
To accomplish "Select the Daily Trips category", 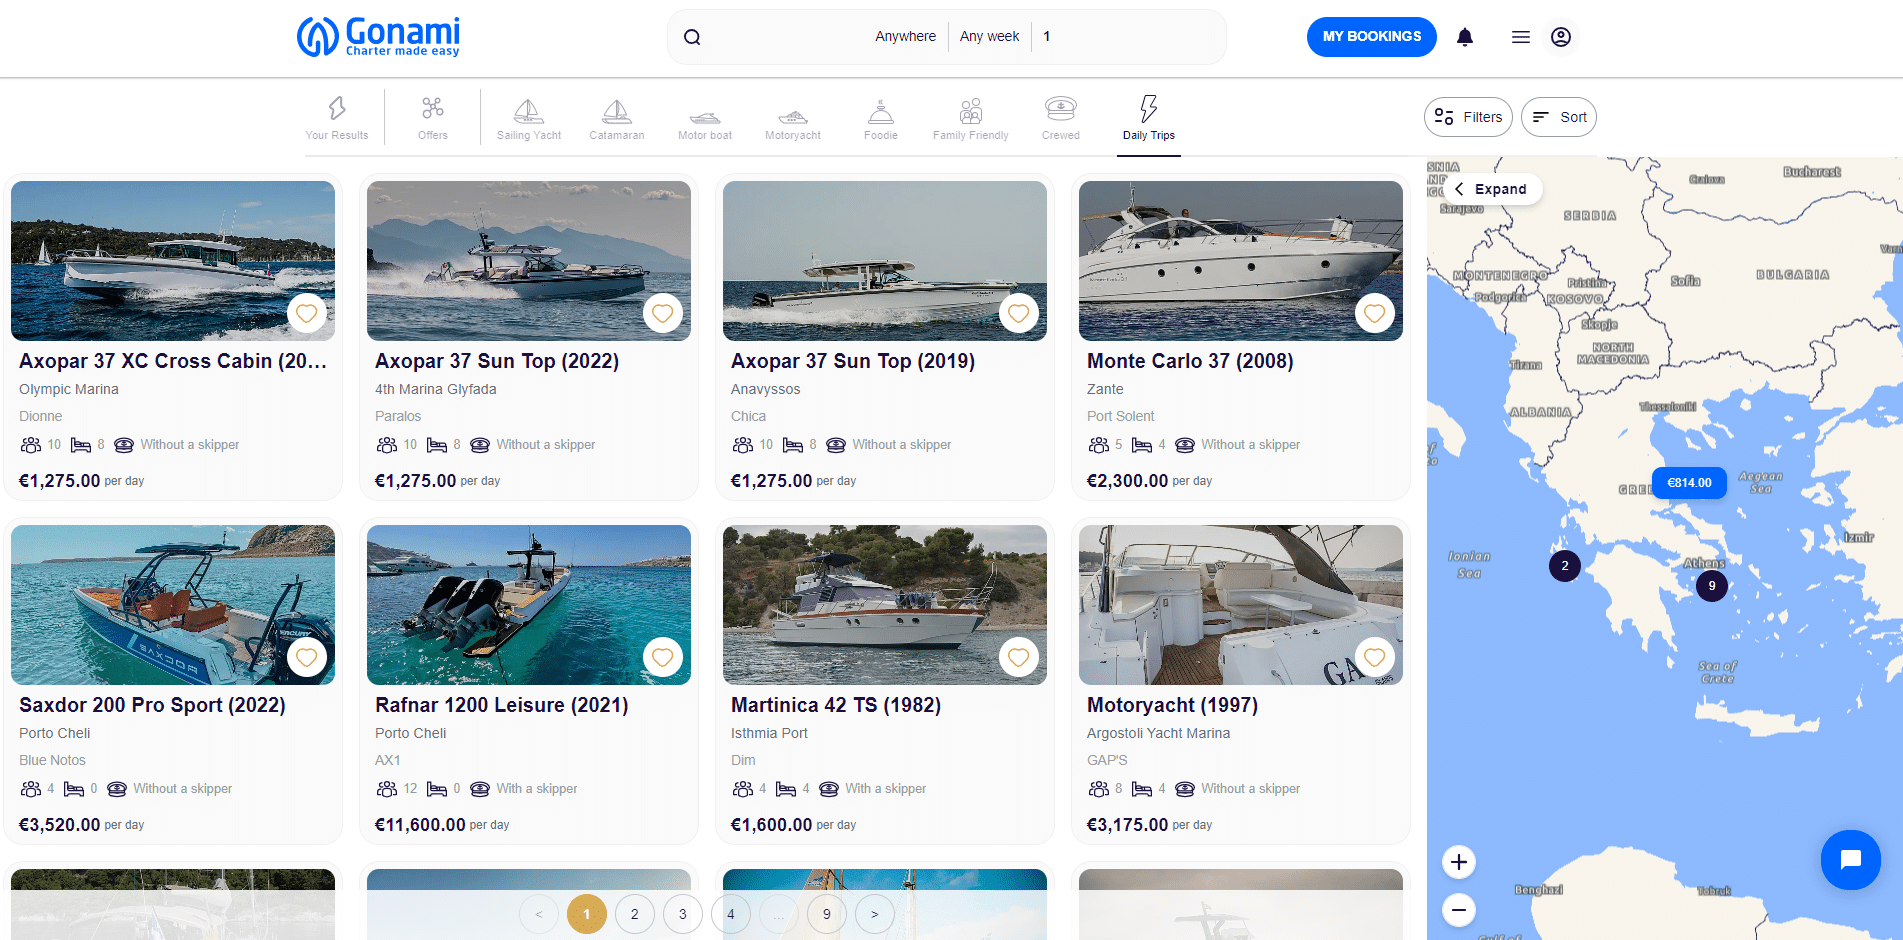I will tap(1149, 118).
